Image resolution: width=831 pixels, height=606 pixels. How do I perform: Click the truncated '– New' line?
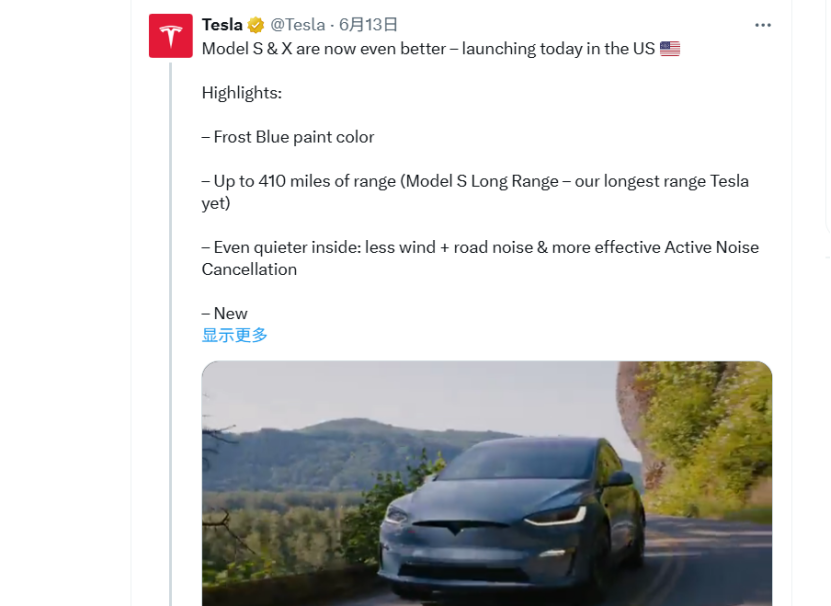[x=225, y=313]
